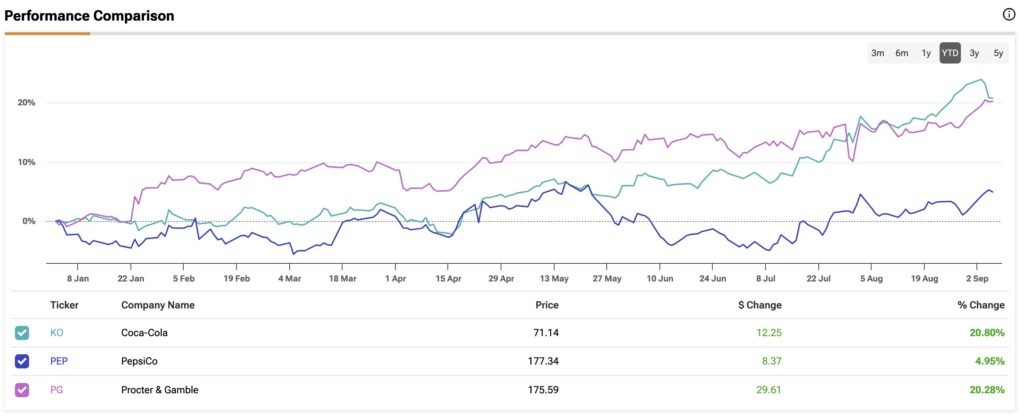Uncheck the PepsiCo PEP checkbox
Viewport: 1024px width, 416px height.
click(22, 361)
